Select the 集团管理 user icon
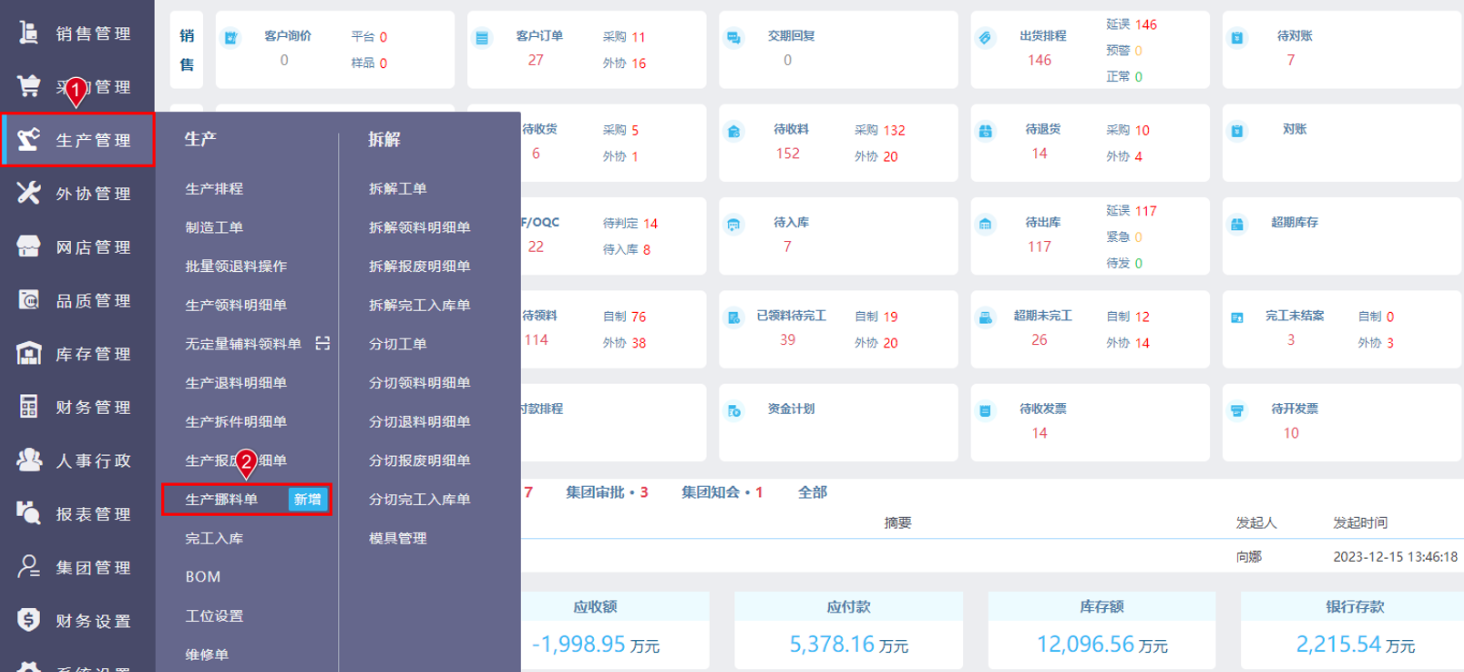Image resolution: width=1464 pixels, height=672 pixels. pos(29,567)
